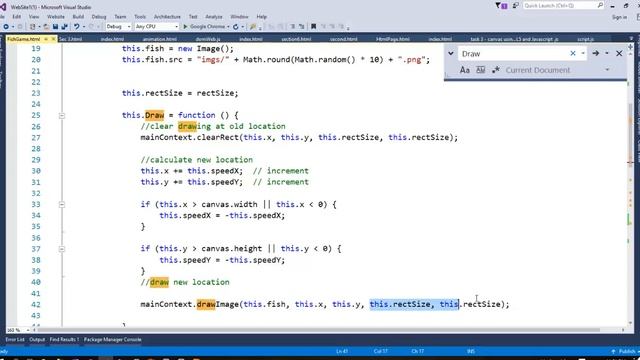The image size is (640, 360).
Task: Open the Undo history dropdown arrow
Action: 83,27
